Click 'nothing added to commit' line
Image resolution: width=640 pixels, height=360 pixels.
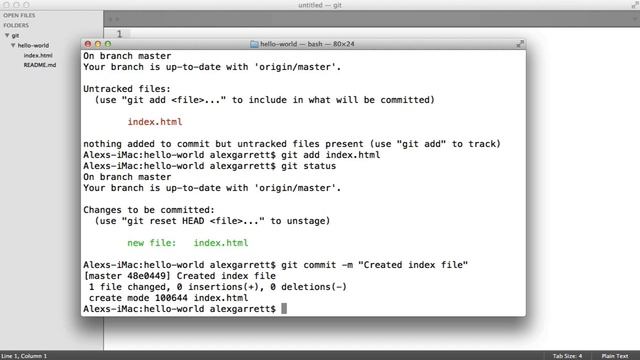coord(292,144)
